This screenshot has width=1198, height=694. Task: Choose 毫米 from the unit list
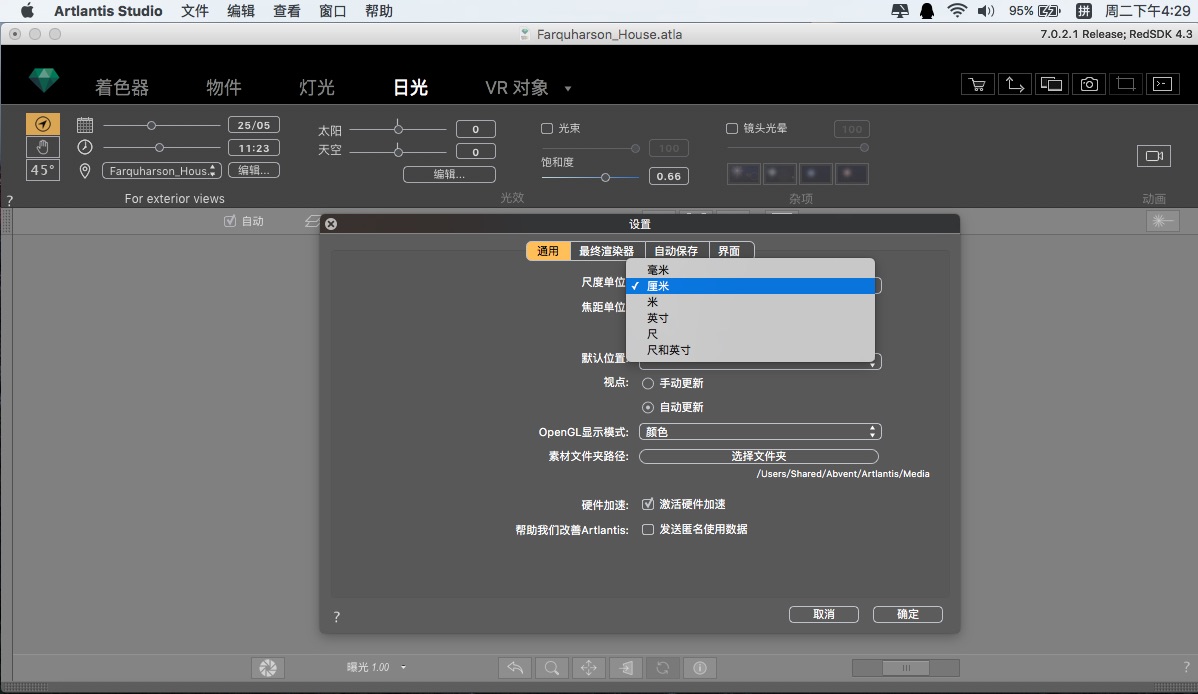pyautogui.click(x=750, y=270)
